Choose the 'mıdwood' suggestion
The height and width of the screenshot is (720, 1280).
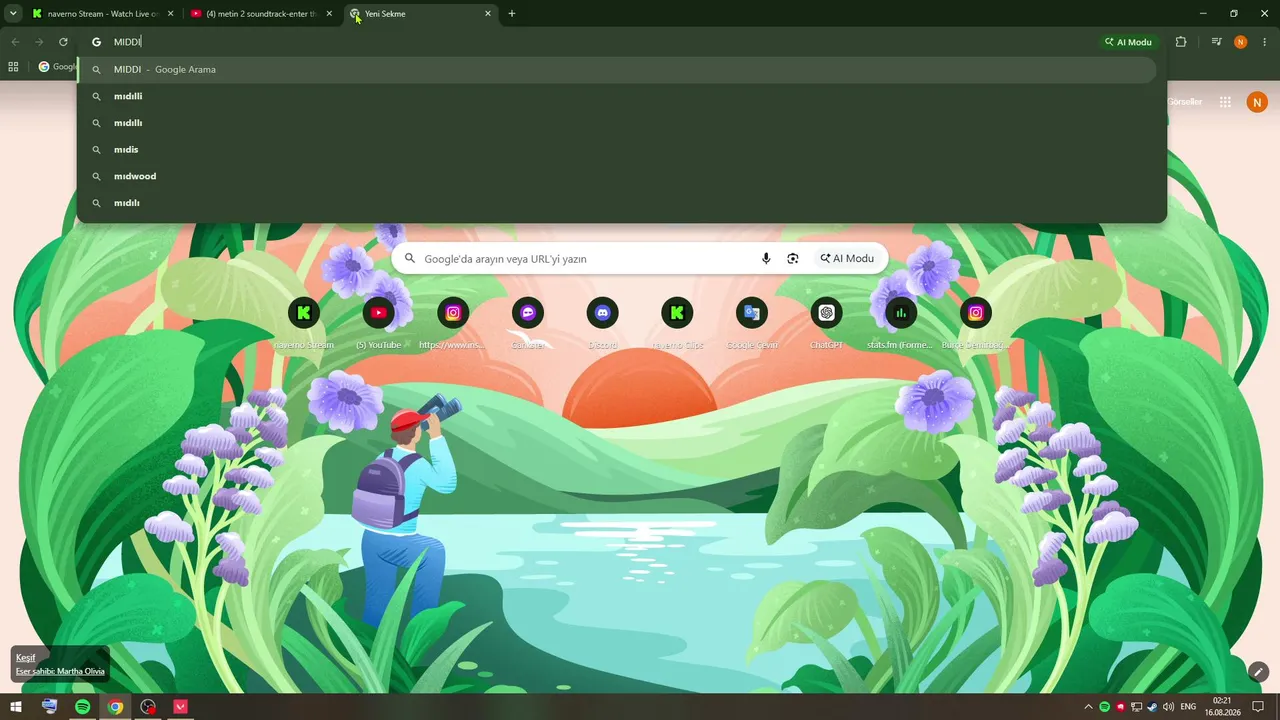pos(617,176)
